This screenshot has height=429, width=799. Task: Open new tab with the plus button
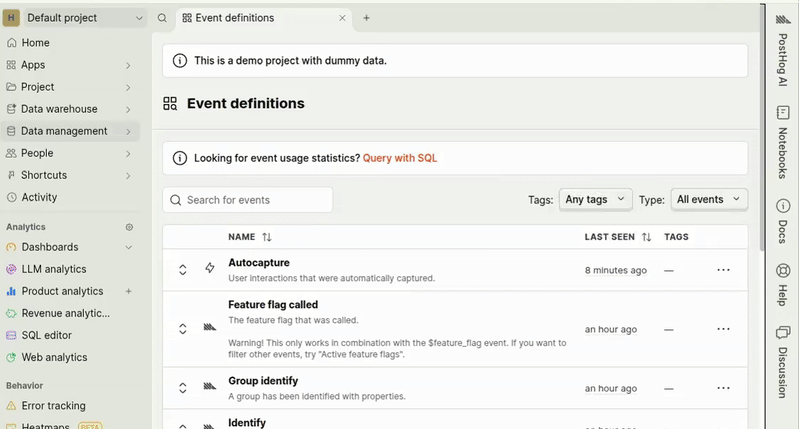(366, 18)
